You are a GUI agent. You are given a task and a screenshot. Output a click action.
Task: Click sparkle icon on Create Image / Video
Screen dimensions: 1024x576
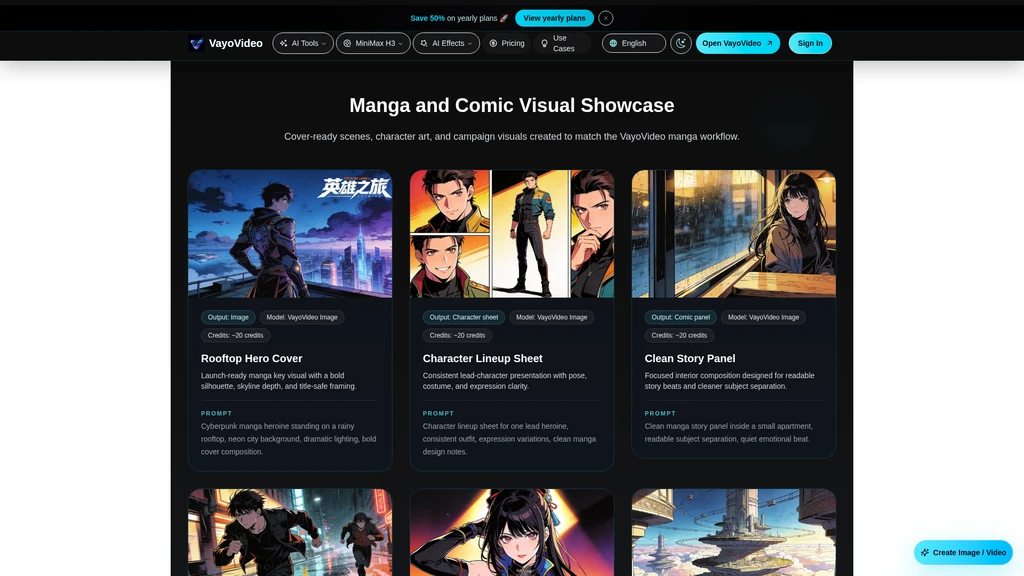(x=925, y=552)
